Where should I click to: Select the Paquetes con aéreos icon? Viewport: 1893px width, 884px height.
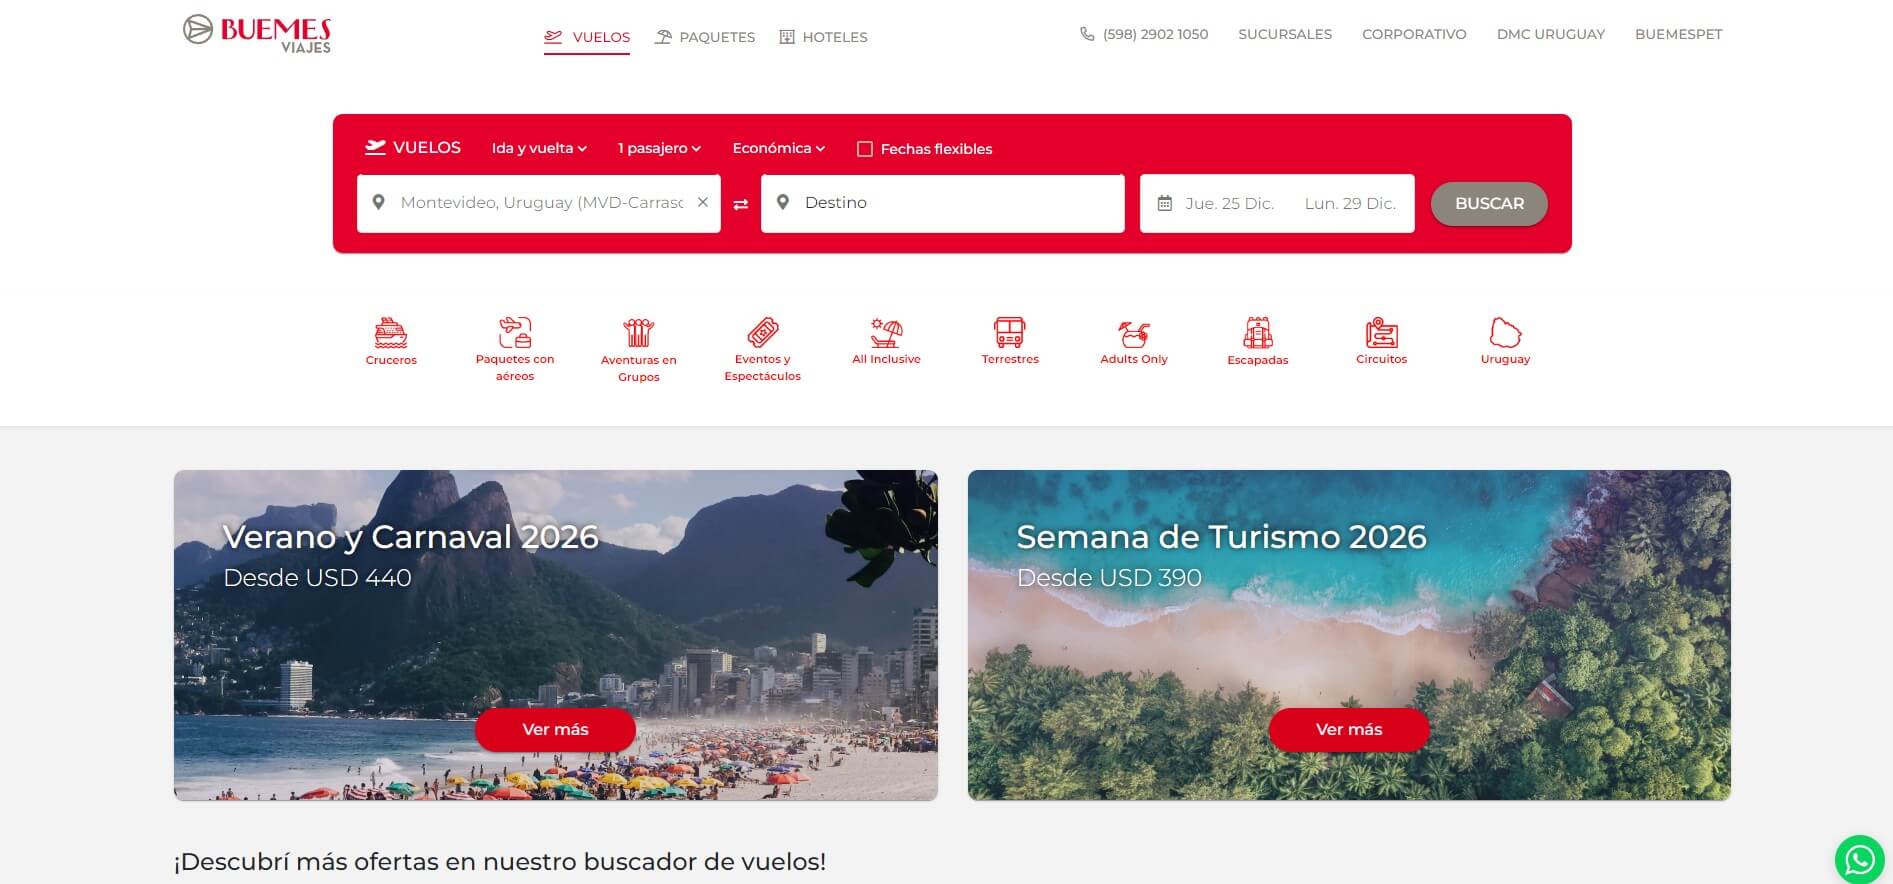[515, 332]
